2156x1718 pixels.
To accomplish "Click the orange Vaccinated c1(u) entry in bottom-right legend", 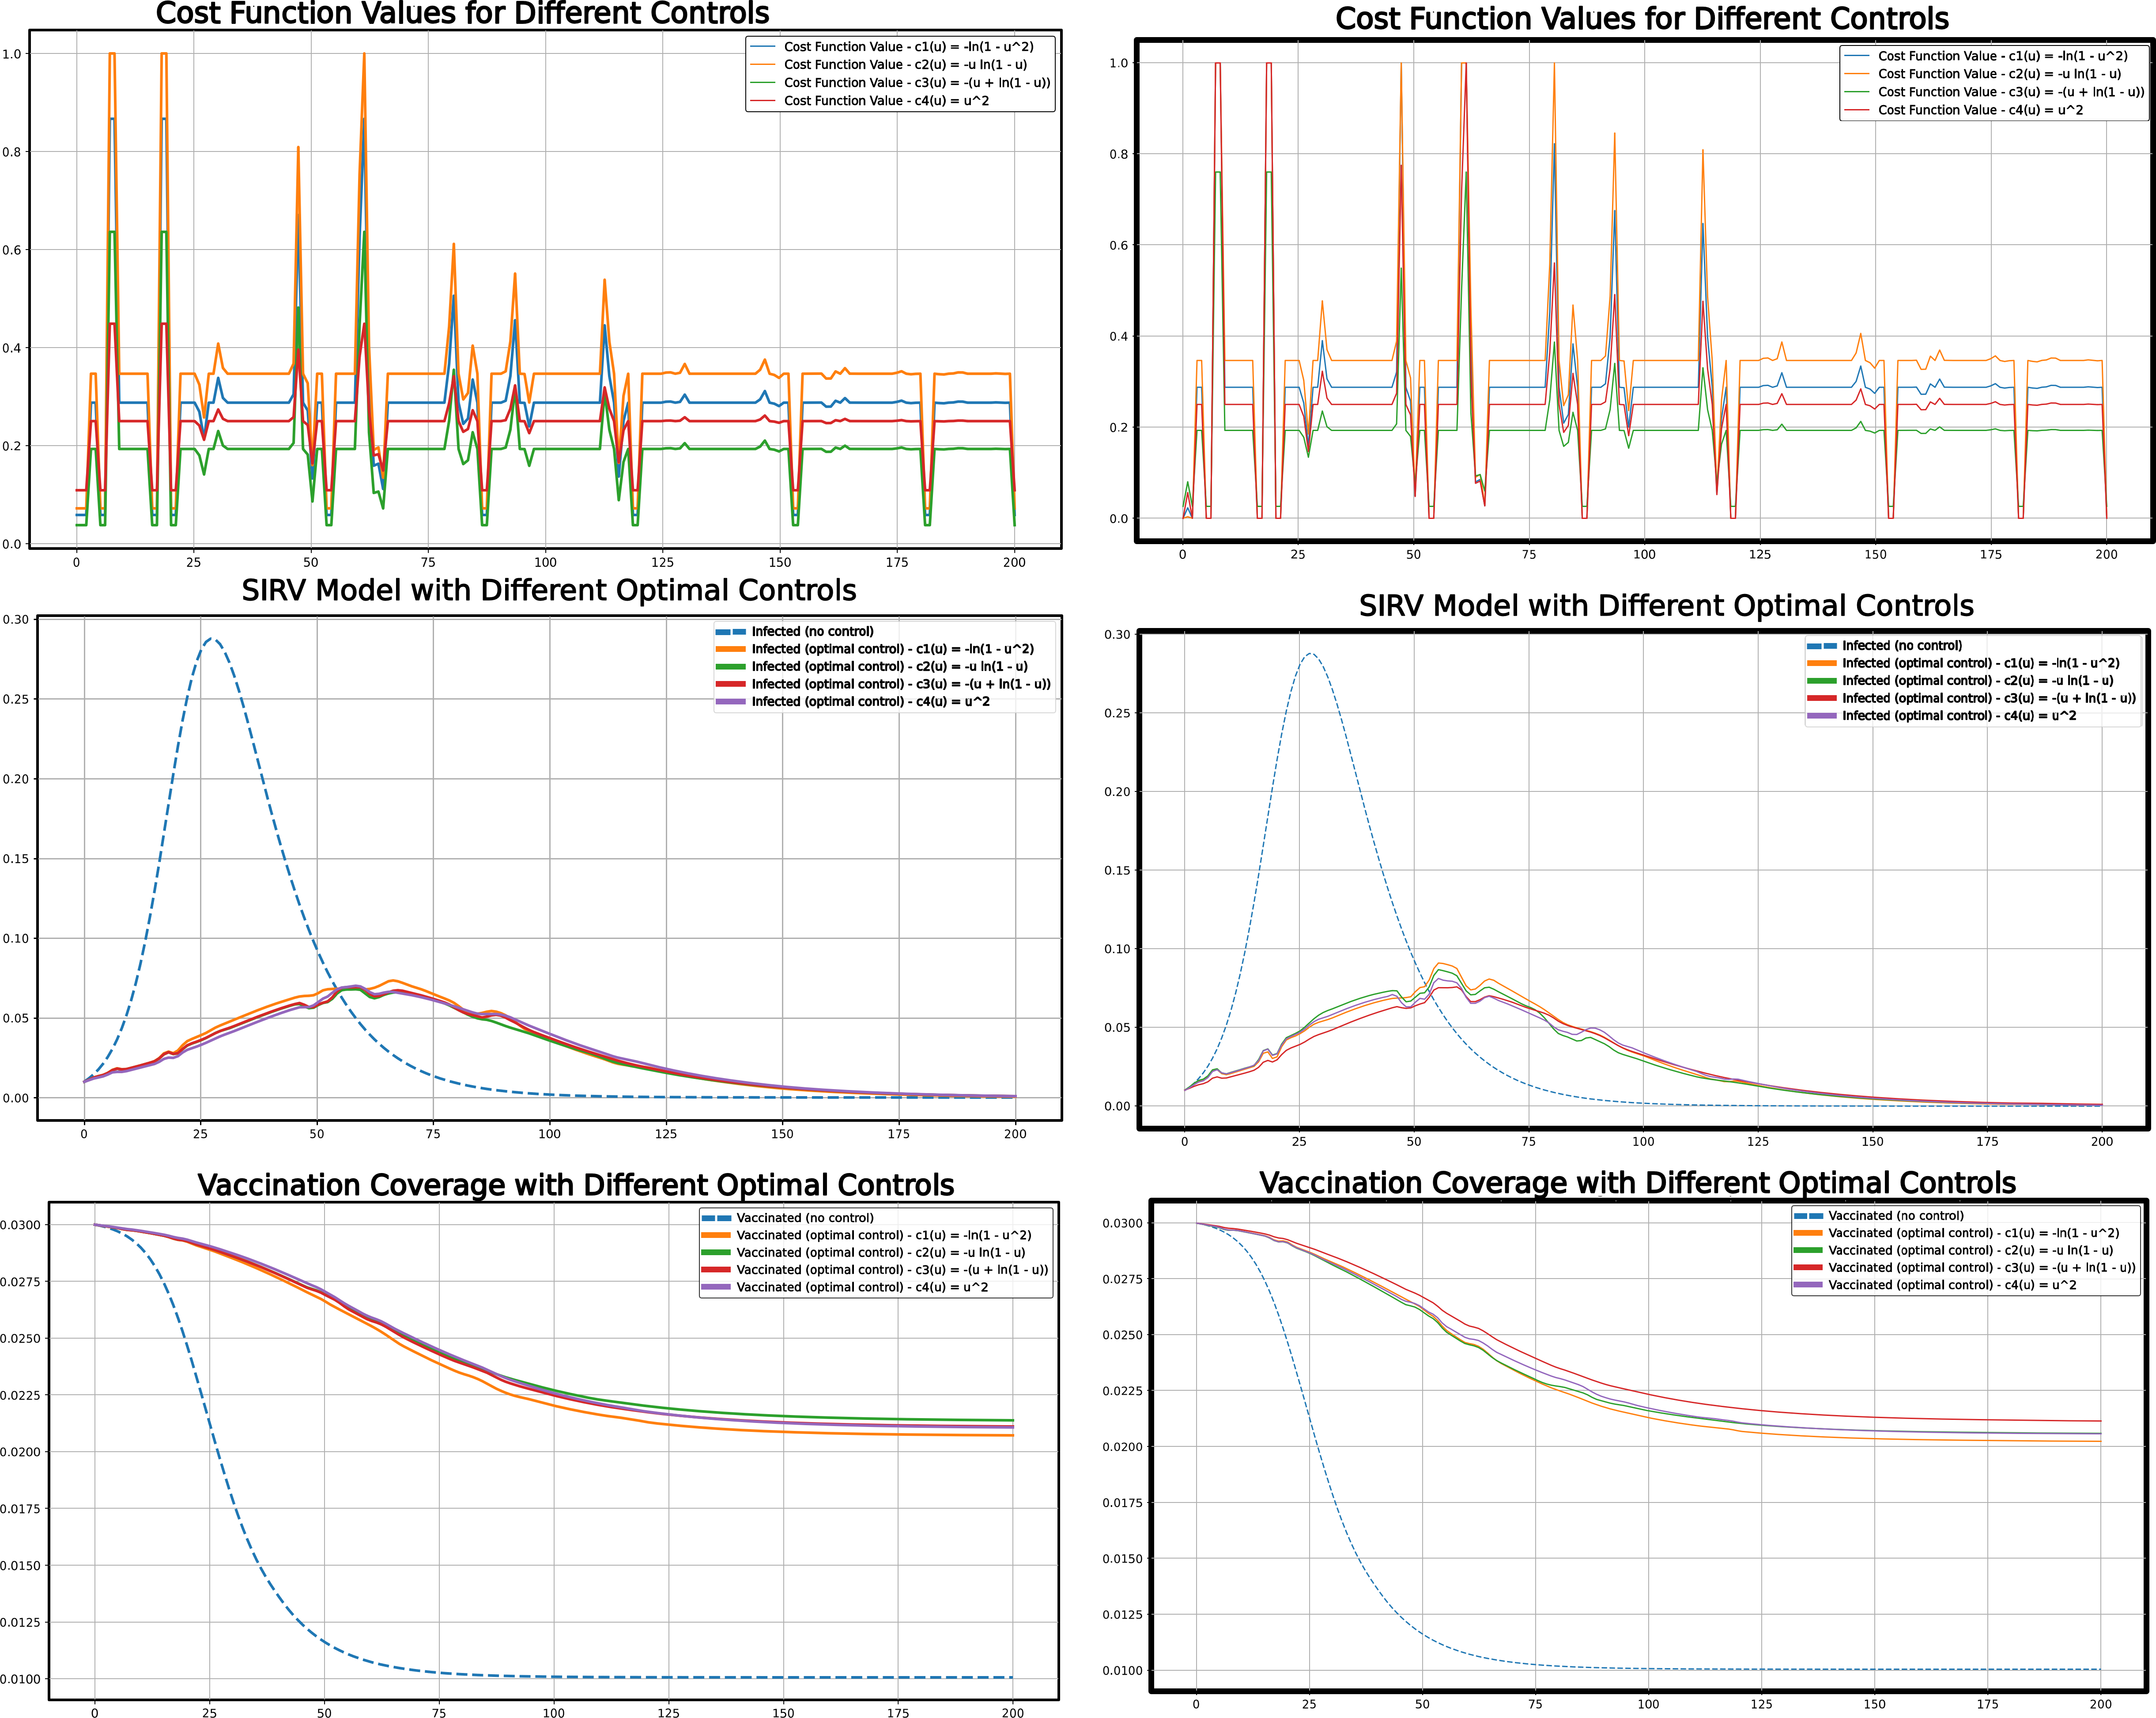I will pos(1973,1233).
